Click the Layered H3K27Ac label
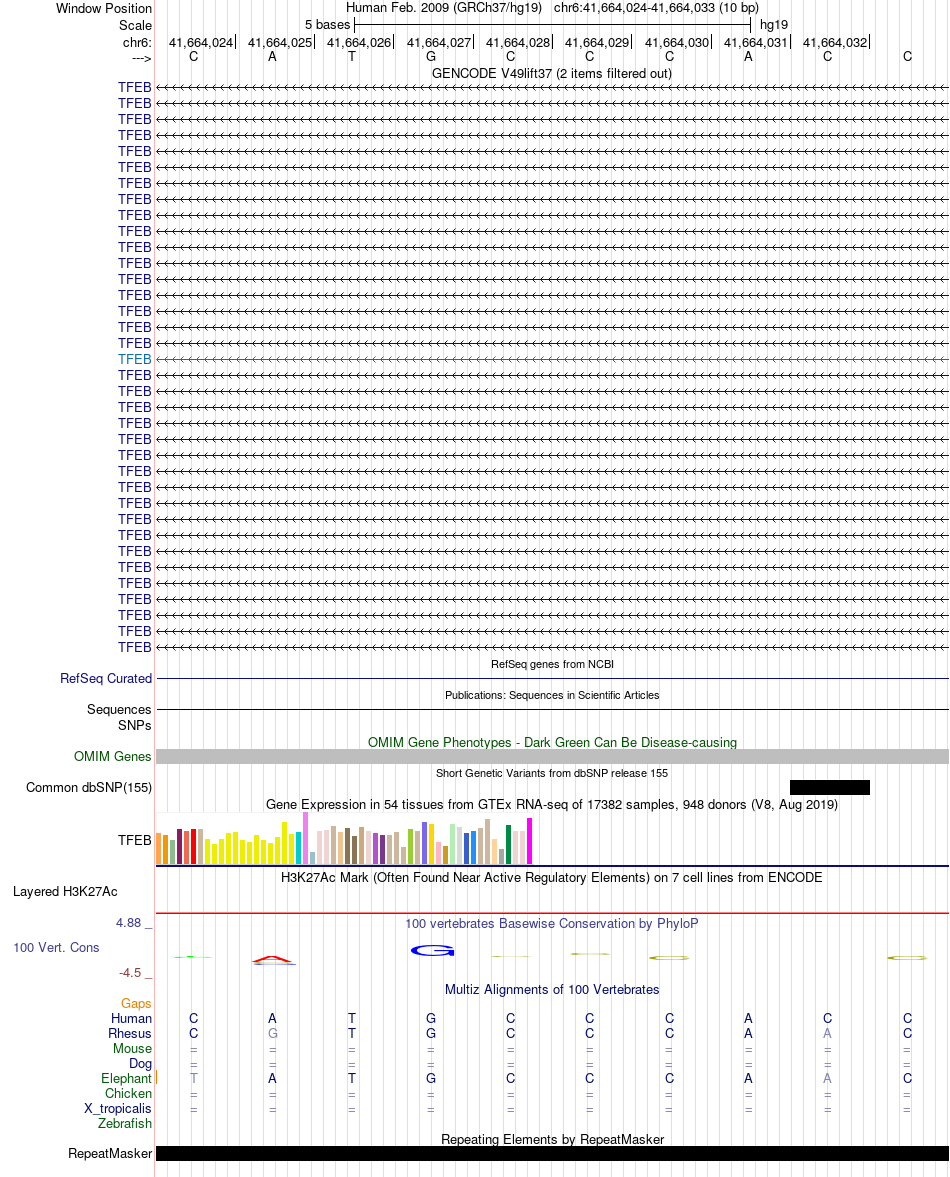950x1177 pixels. [65, 891]
